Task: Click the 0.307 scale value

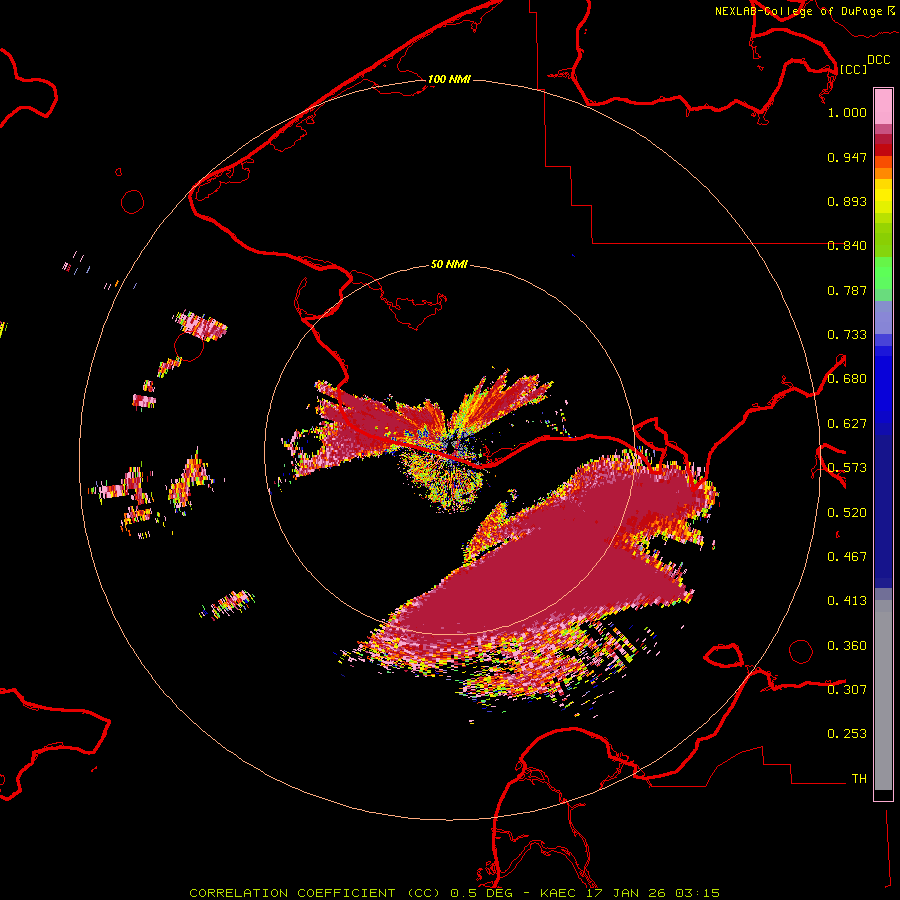Action: pos(847,690)
